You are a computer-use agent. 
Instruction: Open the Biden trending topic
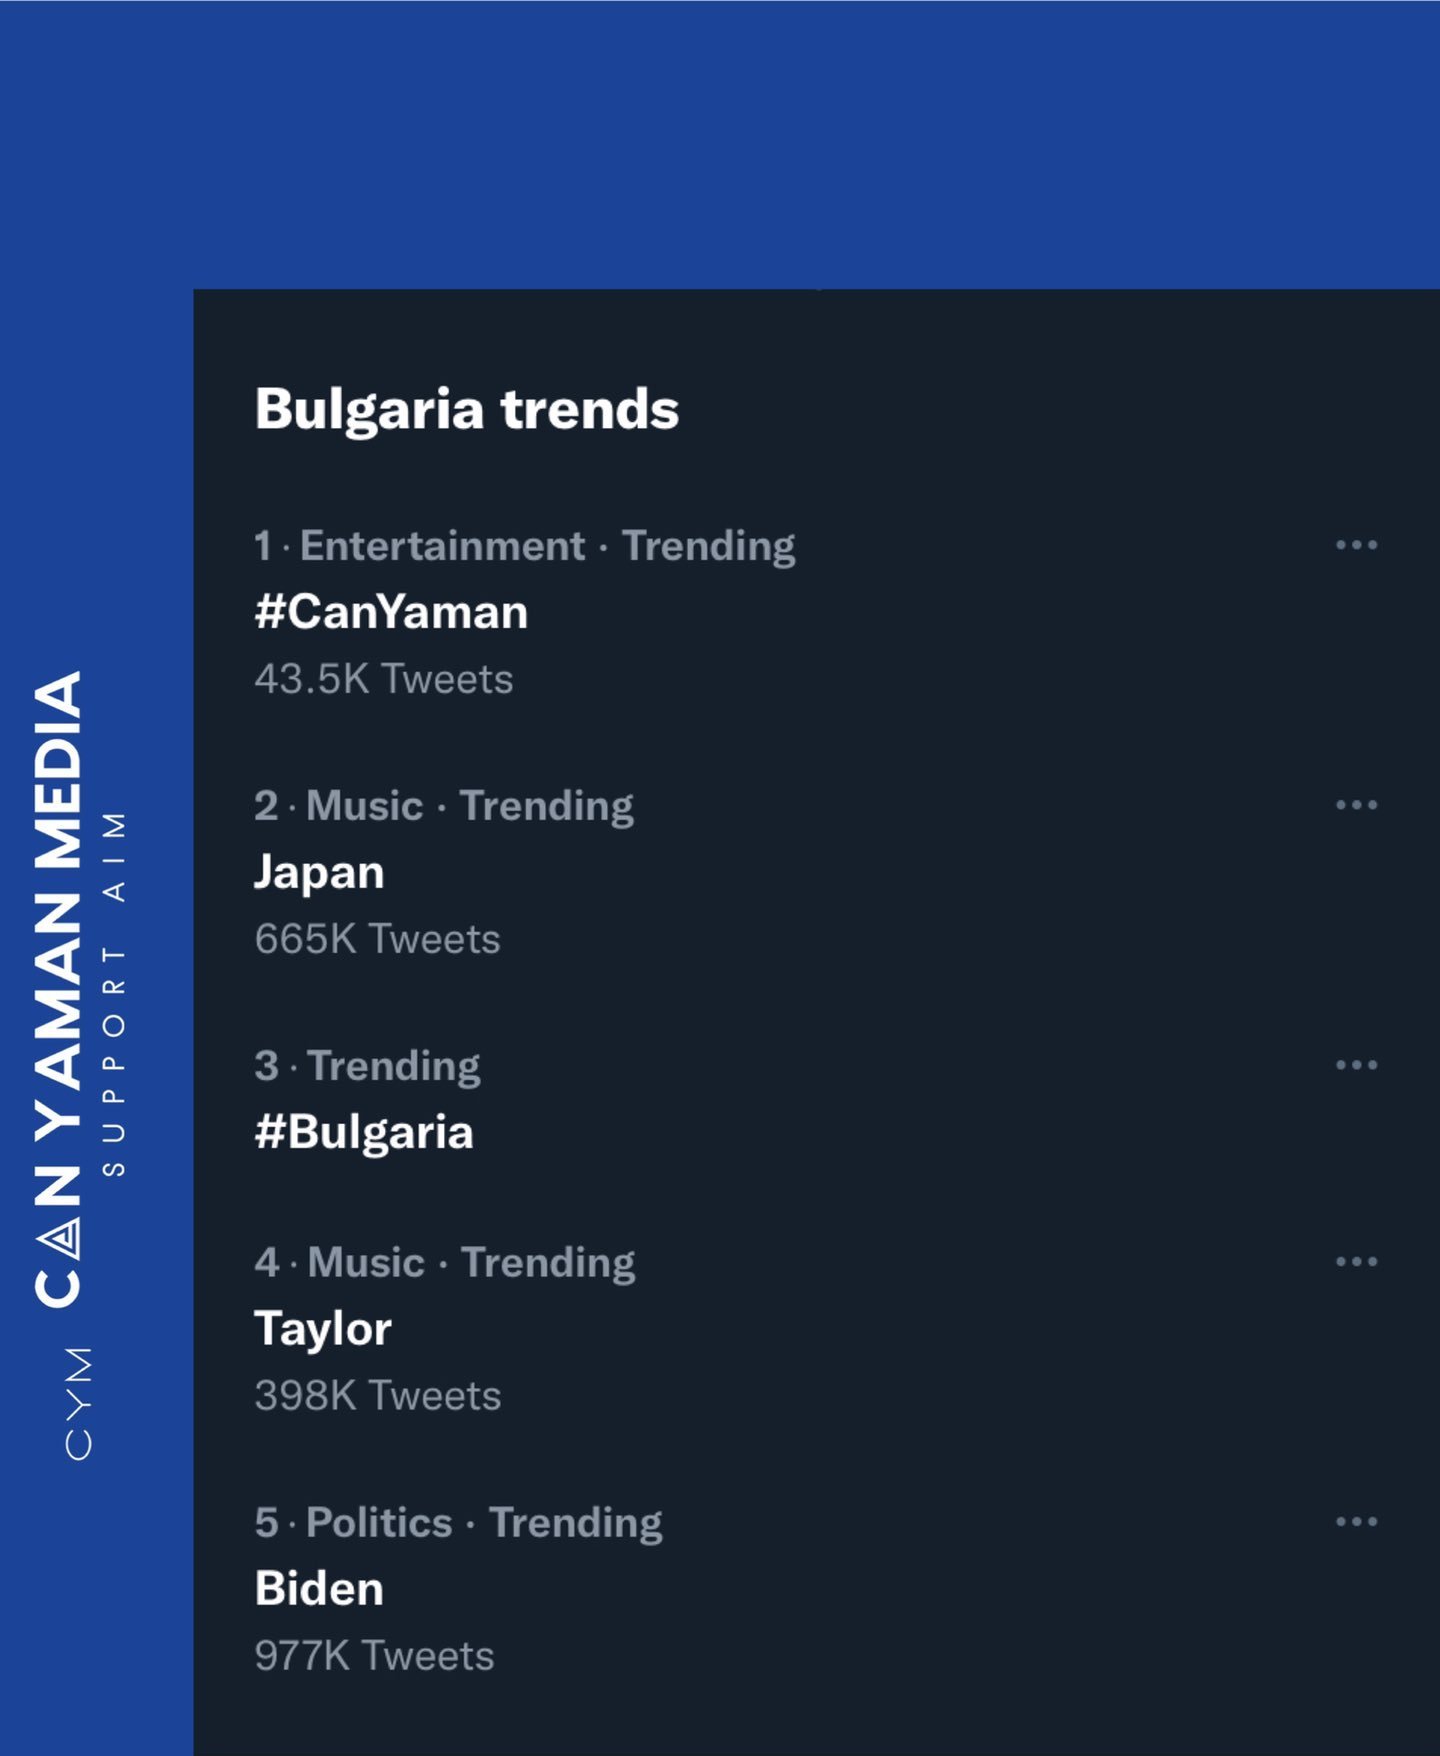[x=319, y=1589]
